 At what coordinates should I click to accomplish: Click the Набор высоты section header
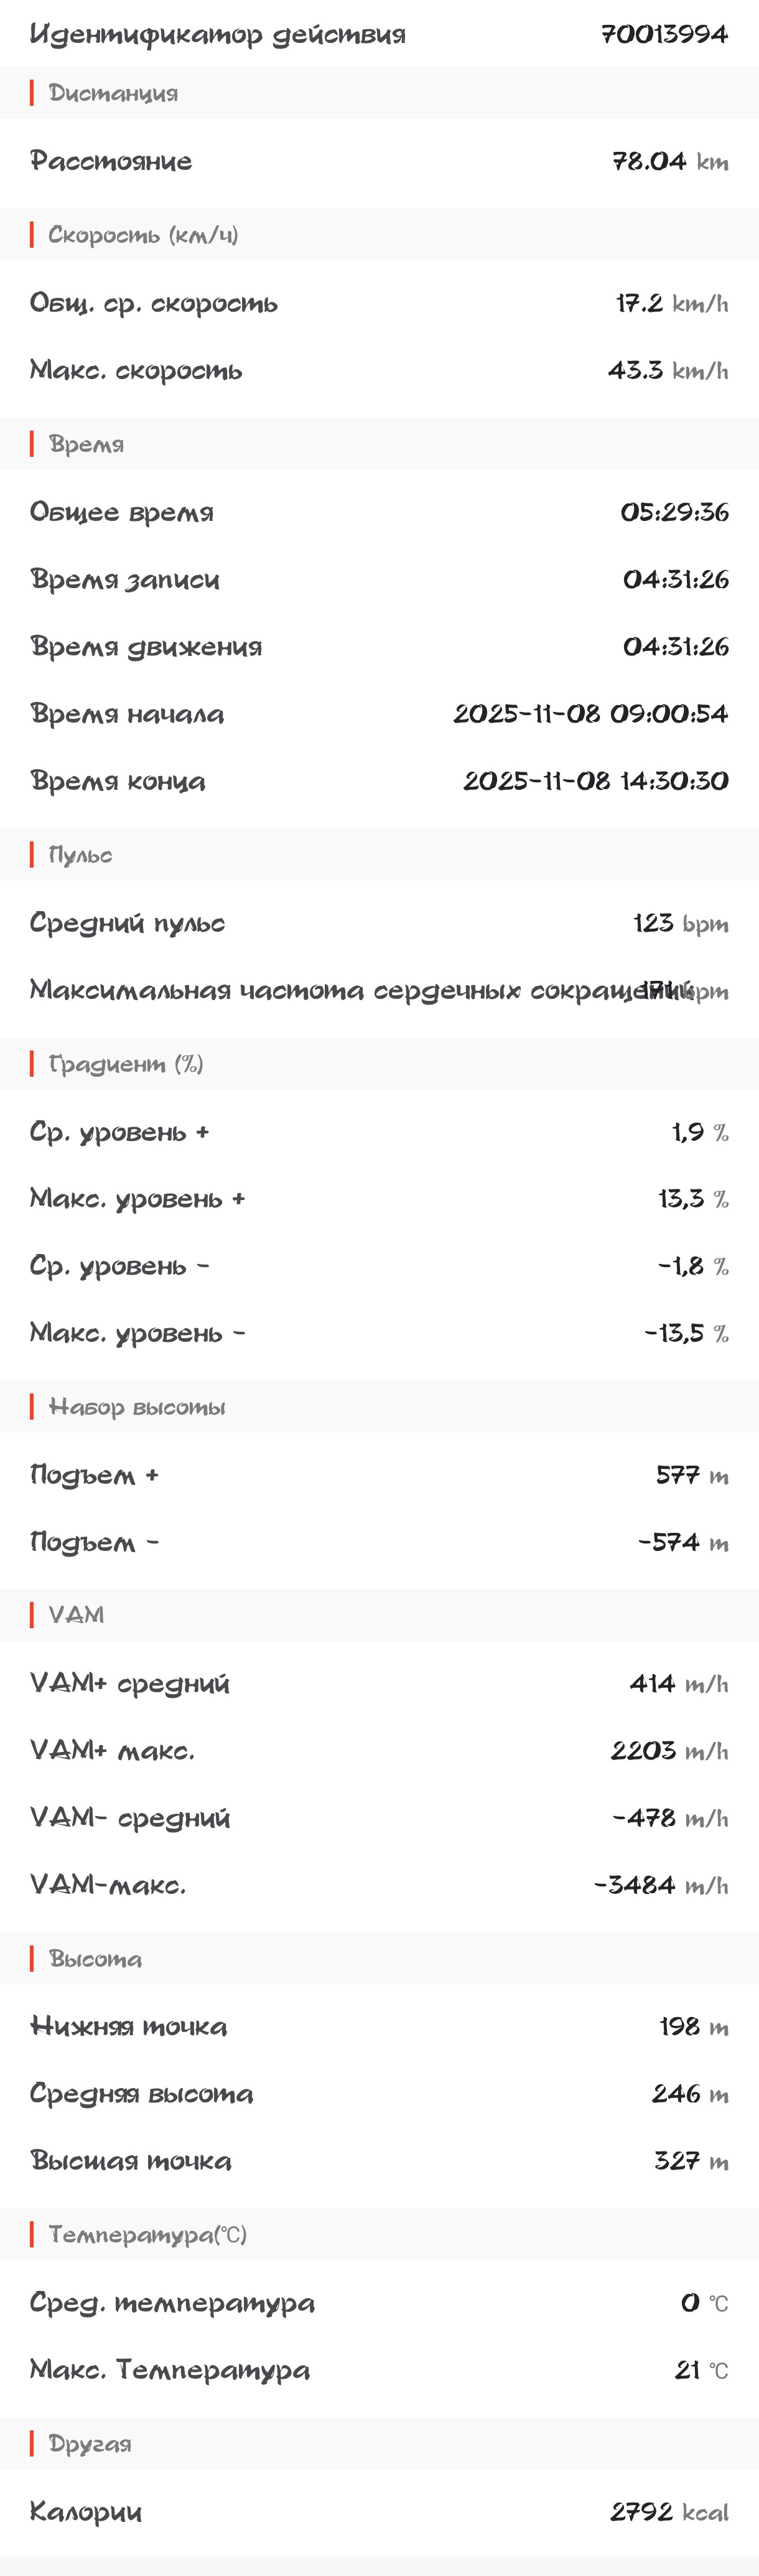[x=379, y=1407]
